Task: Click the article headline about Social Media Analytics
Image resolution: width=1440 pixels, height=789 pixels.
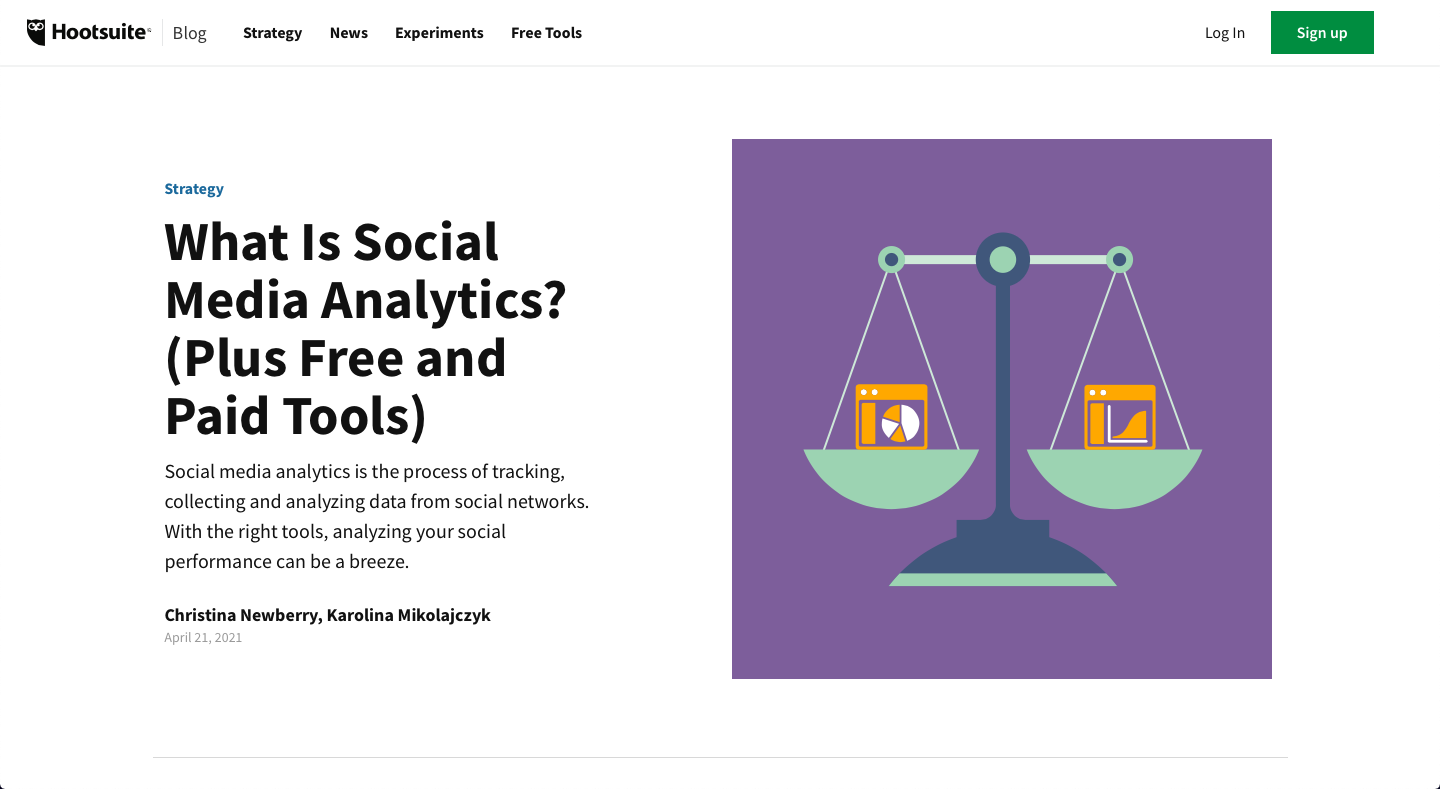Action: (365, 328)
